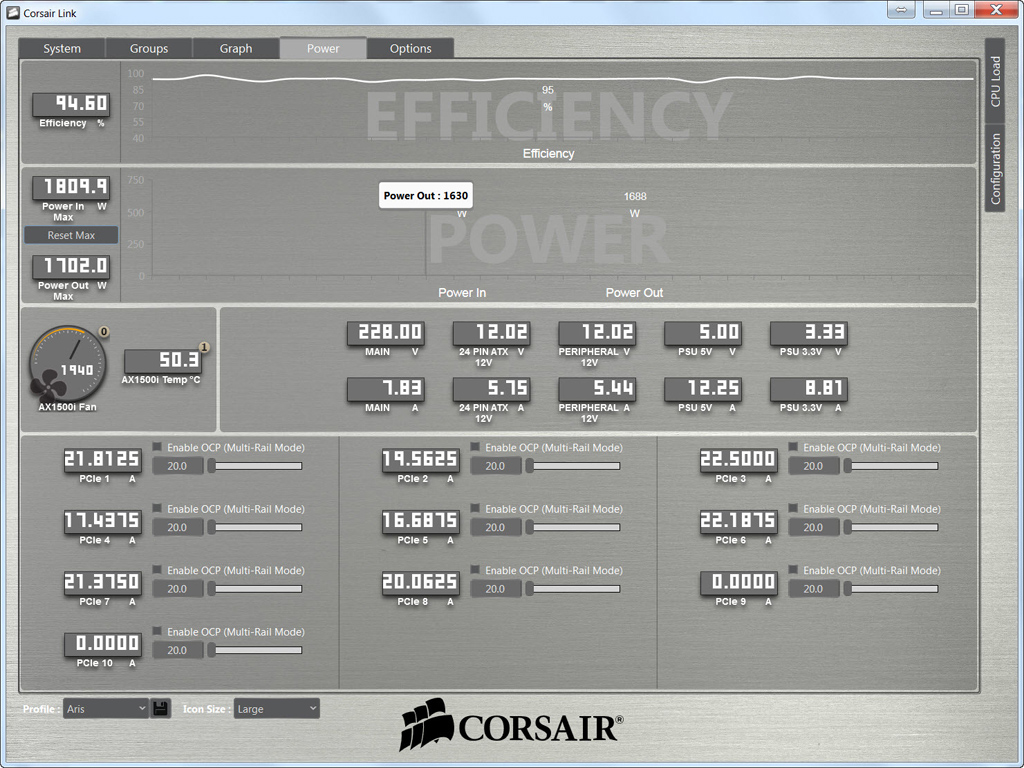Viewport: 1024px width, 768px height.
Task: Click the title bar double-arrow compact mode button
Action: (901, 10)
